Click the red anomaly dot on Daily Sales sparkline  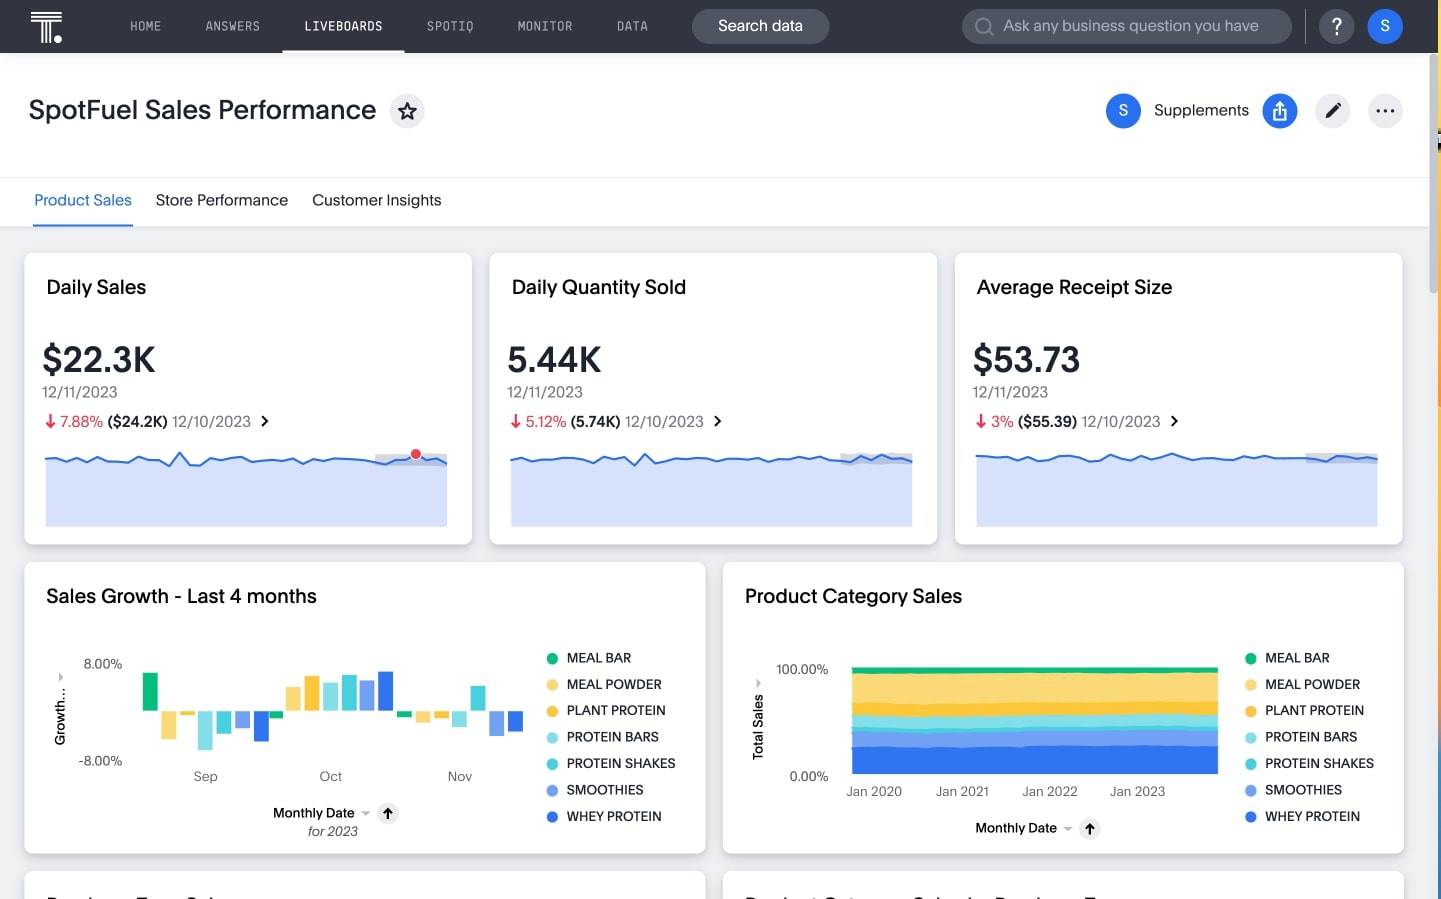(x=416, y=454)
